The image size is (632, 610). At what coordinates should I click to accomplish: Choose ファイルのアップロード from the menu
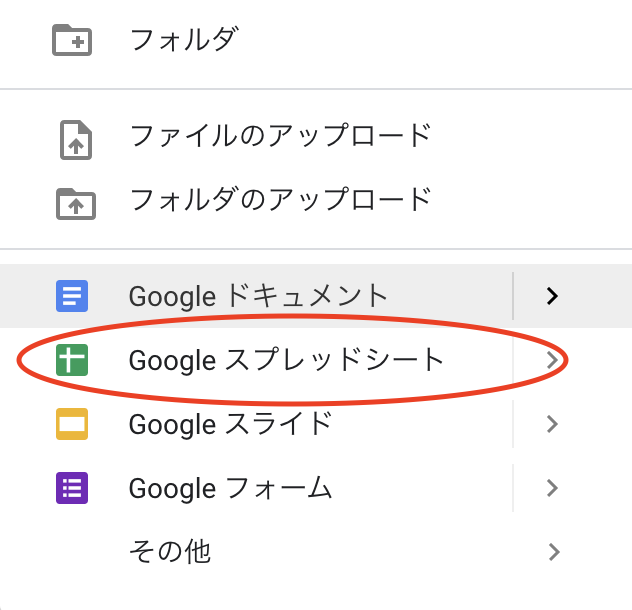point(280,136)
